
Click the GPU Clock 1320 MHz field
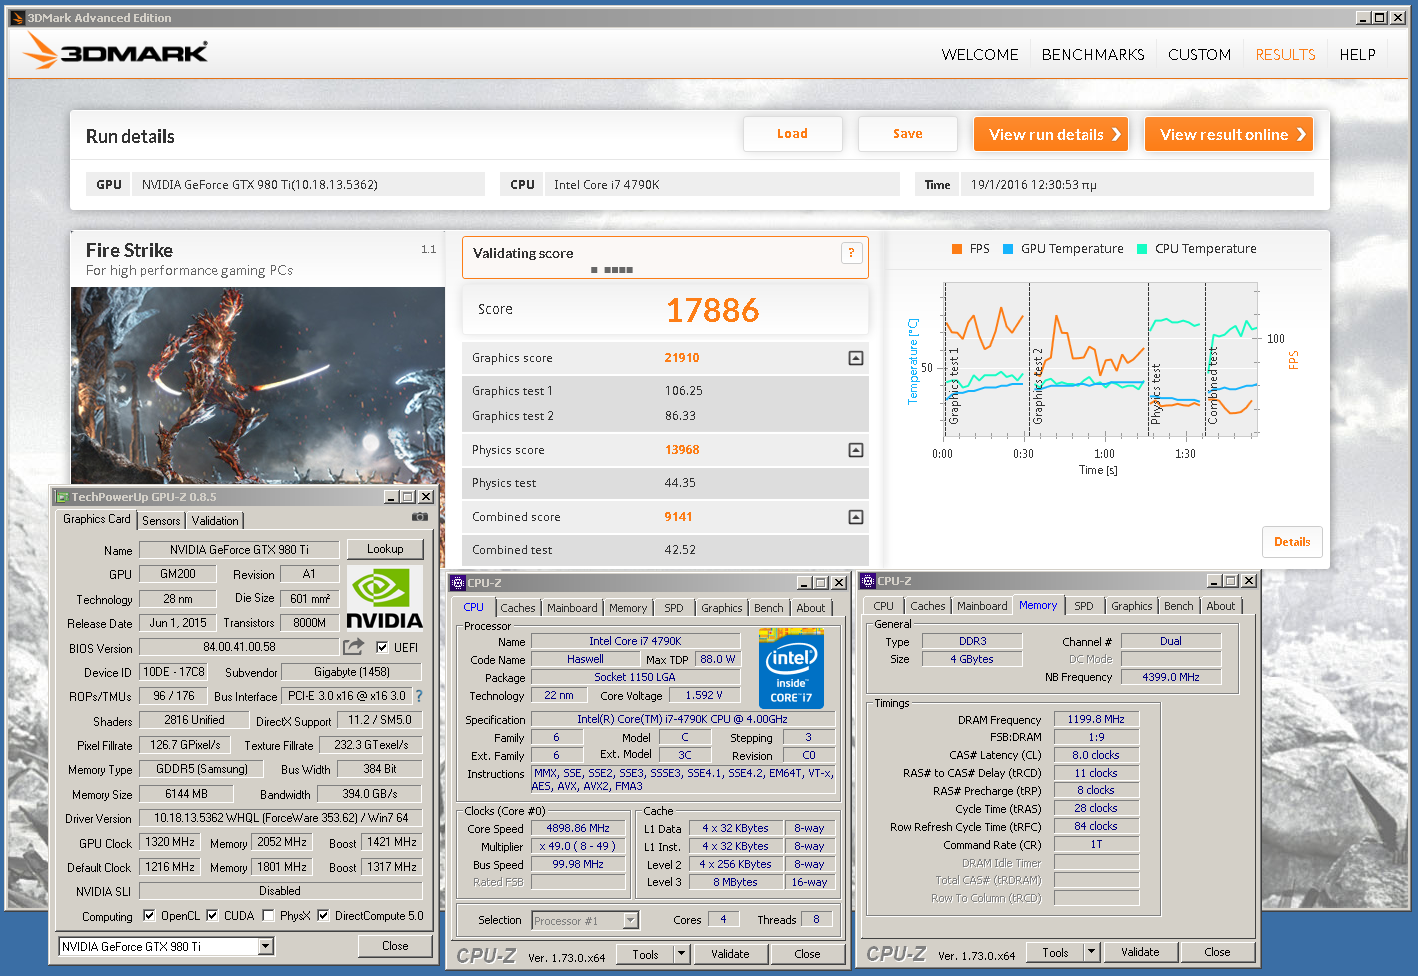pos(171,843)
